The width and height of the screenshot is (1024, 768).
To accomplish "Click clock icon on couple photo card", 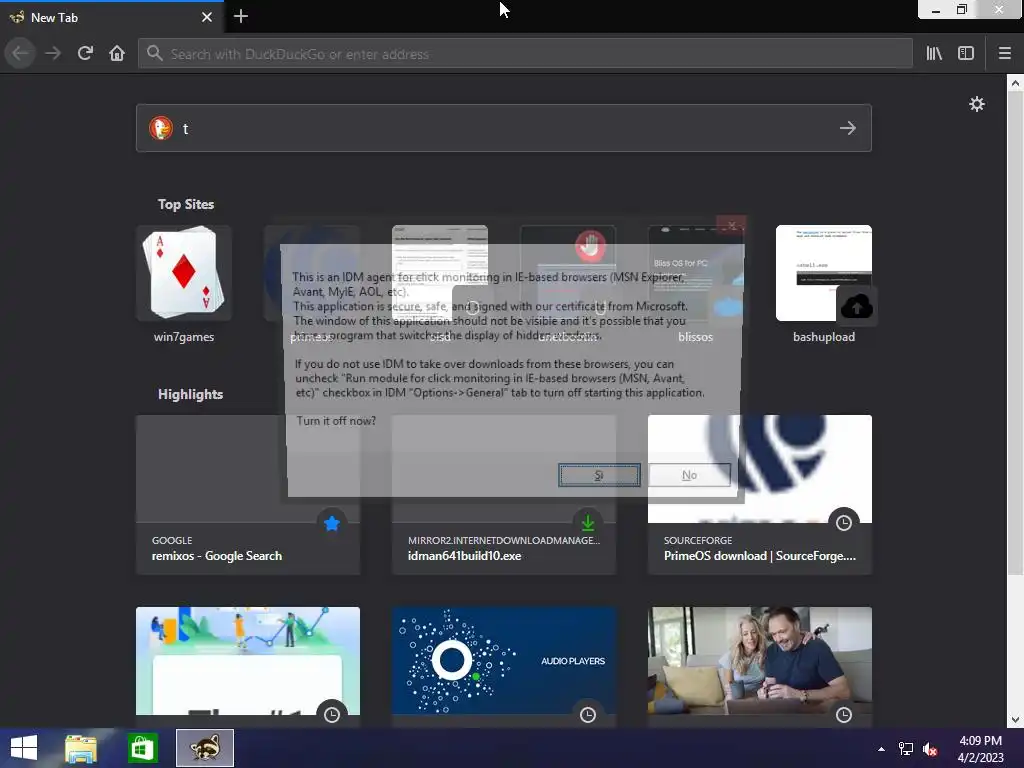I will tap(844, 714).
